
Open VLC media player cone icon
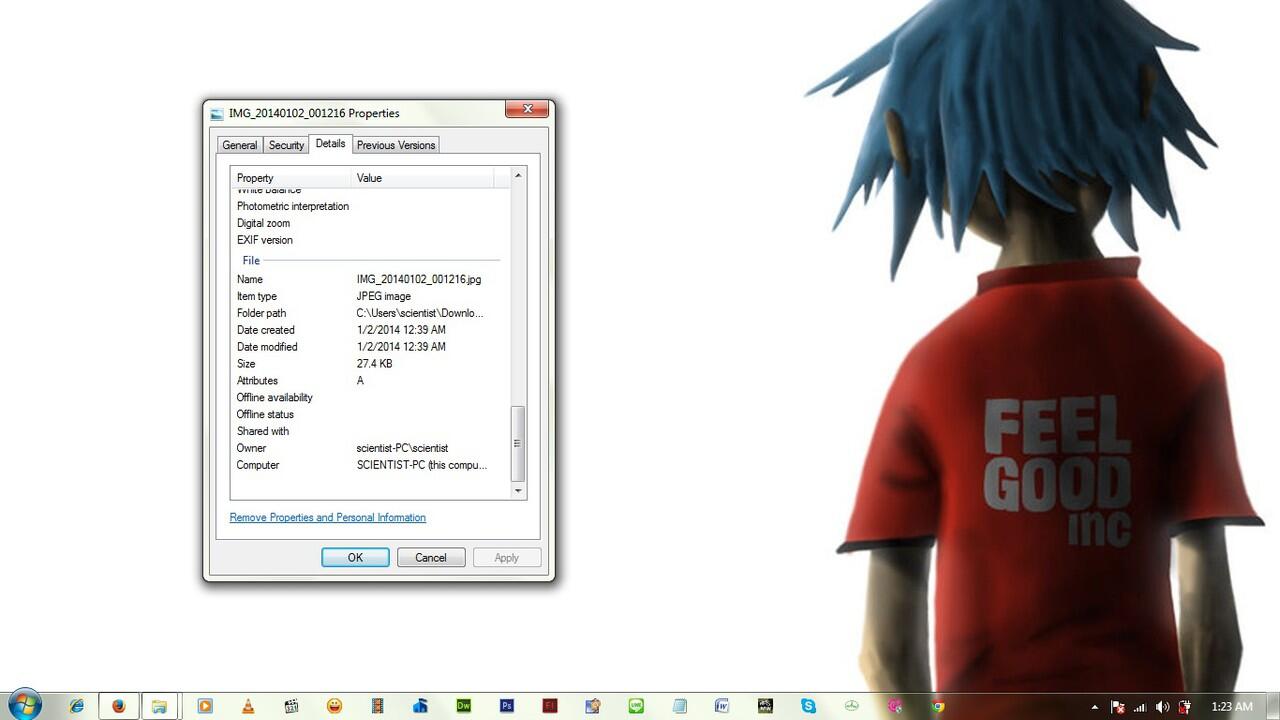point(248,706)
